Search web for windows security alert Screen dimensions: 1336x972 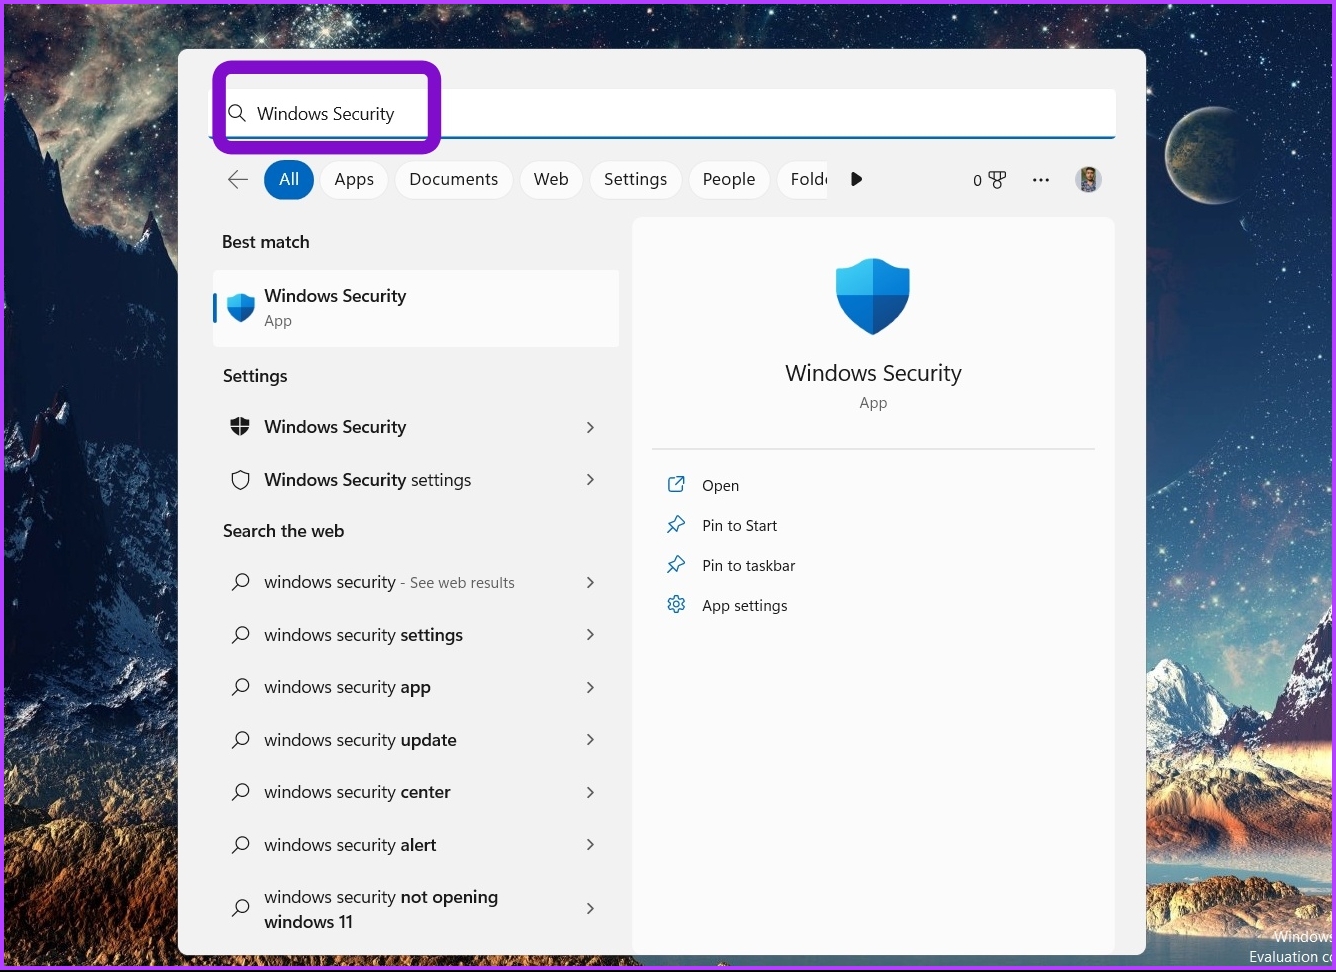coord(416,845)
